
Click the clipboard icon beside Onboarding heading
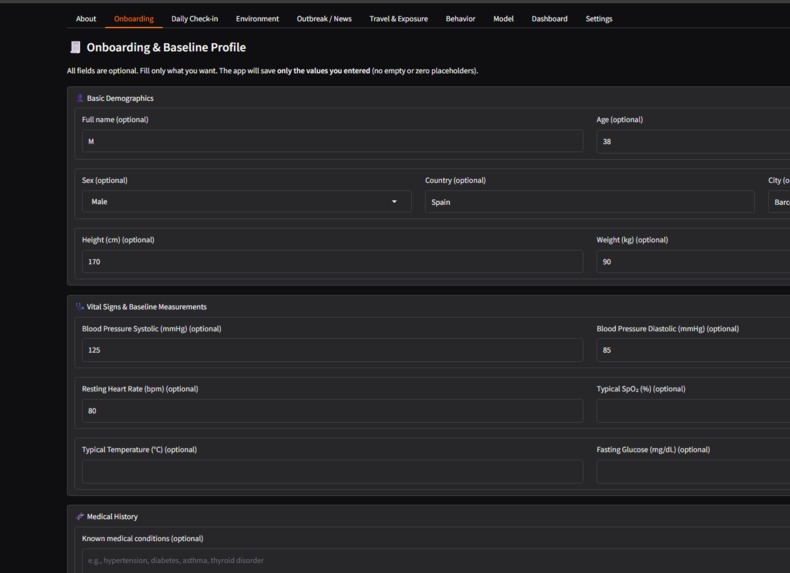pos(75,47)
